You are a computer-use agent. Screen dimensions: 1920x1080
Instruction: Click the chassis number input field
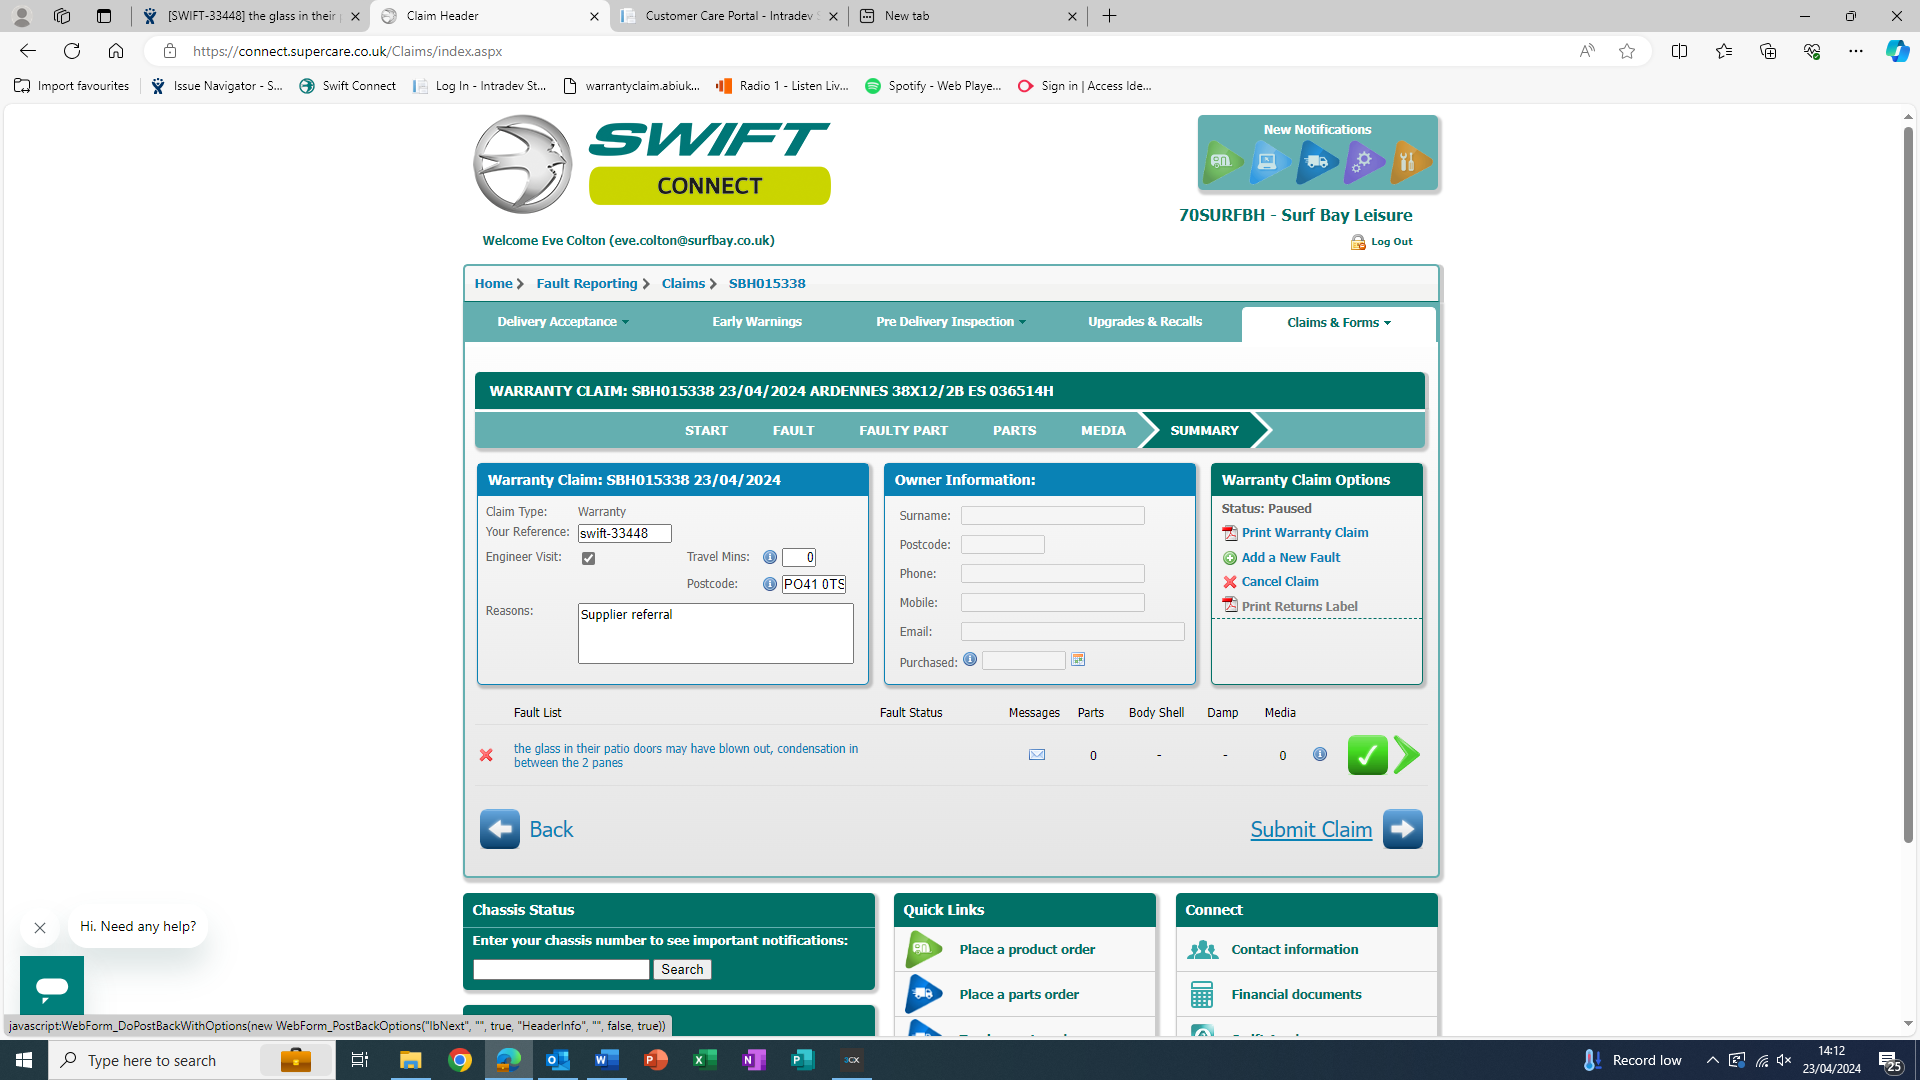click(x=561, y=969)
